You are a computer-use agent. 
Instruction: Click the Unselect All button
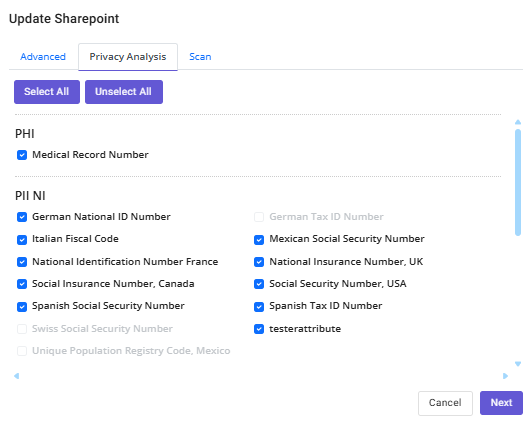click(124, 92)
